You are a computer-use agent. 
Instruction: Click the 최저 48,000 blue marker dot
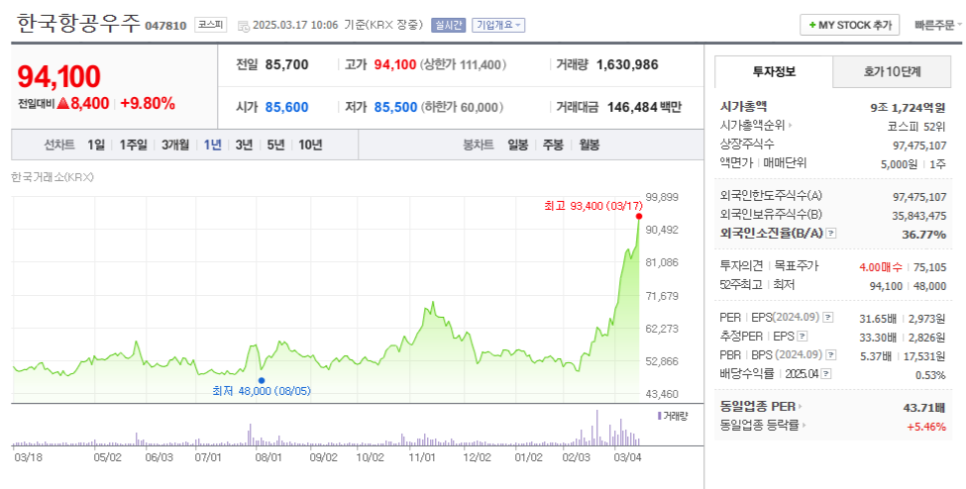tap(261, 381)
